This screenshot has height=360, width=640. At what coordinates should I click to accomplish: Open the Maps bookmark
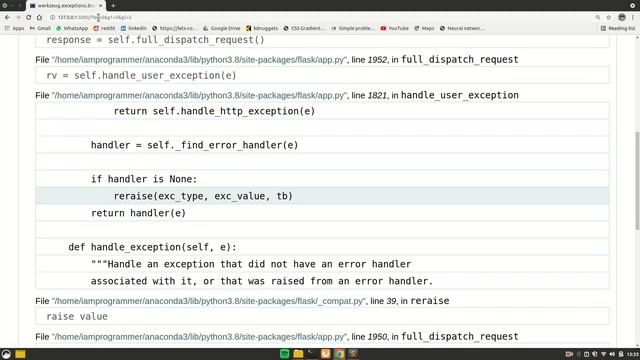tap(424, 28)
